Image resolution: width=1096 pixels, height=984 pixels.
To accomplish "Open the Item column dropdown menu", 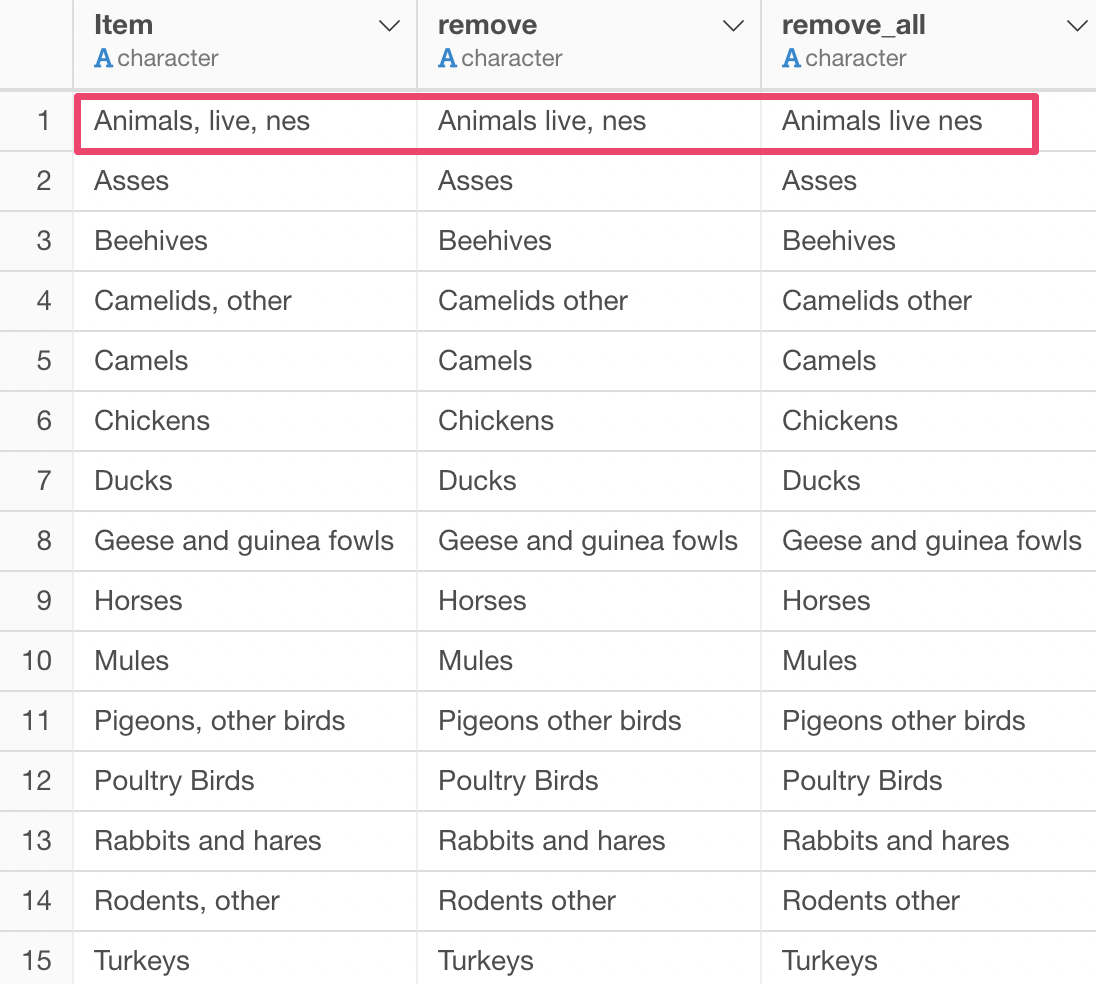I will (x=389, y=27).
